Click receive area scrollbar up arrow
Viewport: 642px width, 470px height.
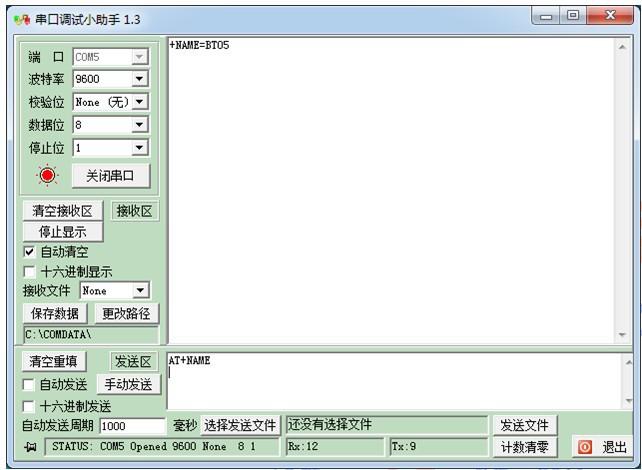click(x=622, y=47)
